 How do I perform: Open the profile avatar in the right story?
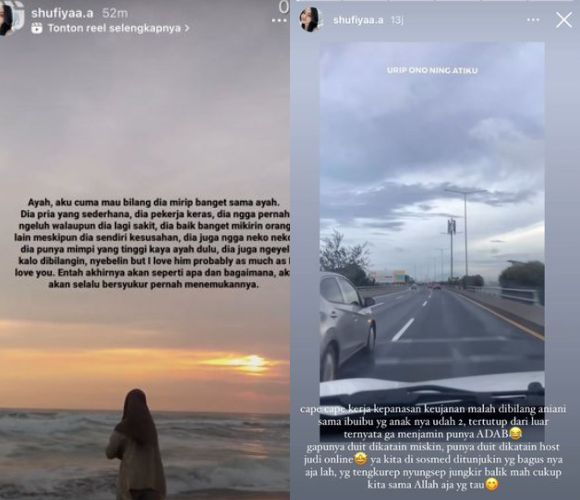coord(310,19)
